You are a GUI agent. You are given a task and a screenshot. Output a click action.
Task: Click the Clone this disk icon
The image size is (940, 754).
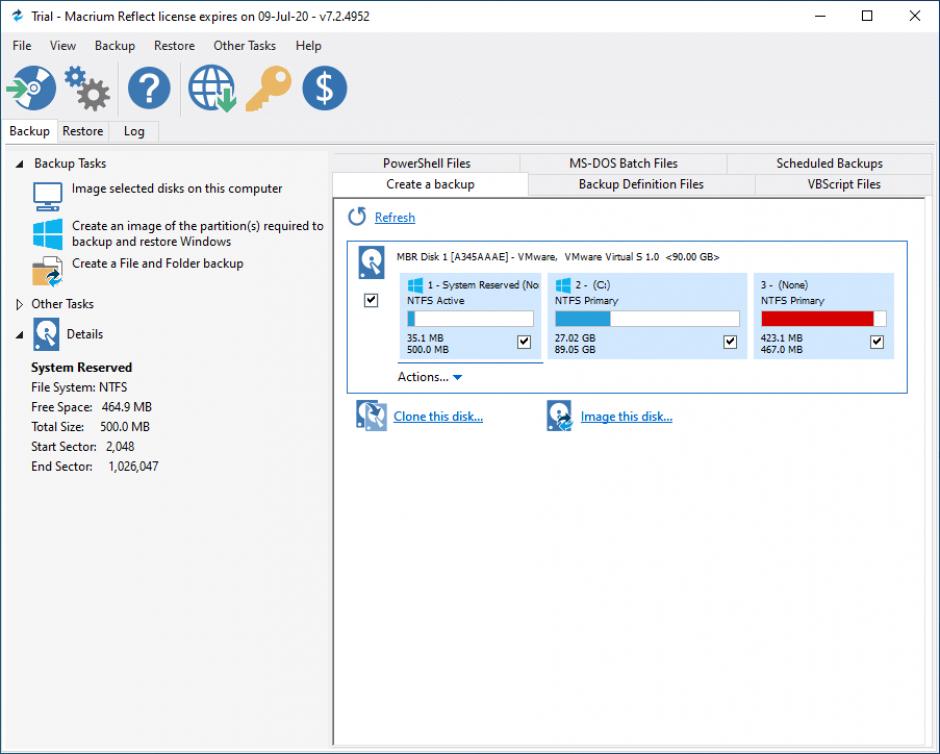(x=372, y=416)
